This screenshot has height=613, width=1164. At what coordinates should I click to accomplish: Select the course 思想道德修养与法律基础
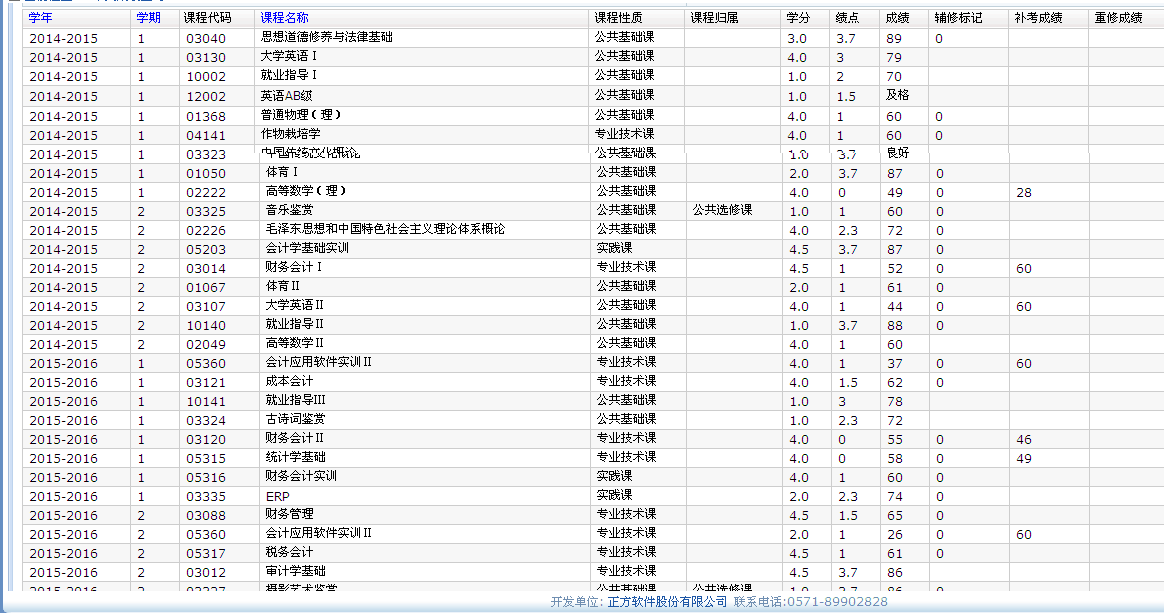point(327,37)
